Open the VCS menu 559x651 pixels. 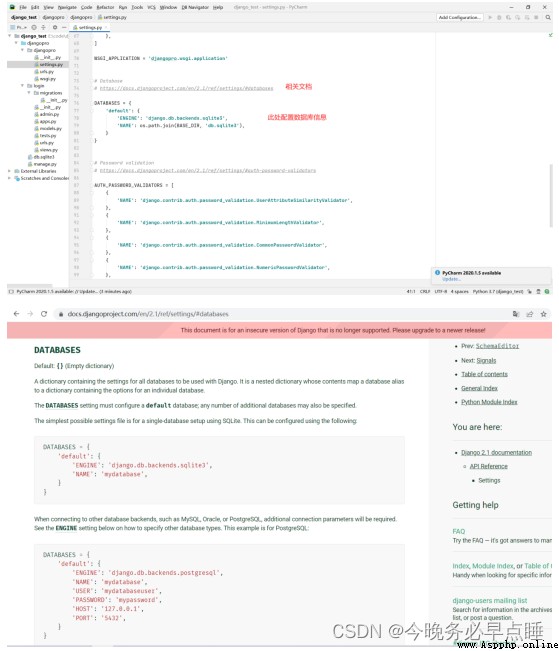(151, 7)
